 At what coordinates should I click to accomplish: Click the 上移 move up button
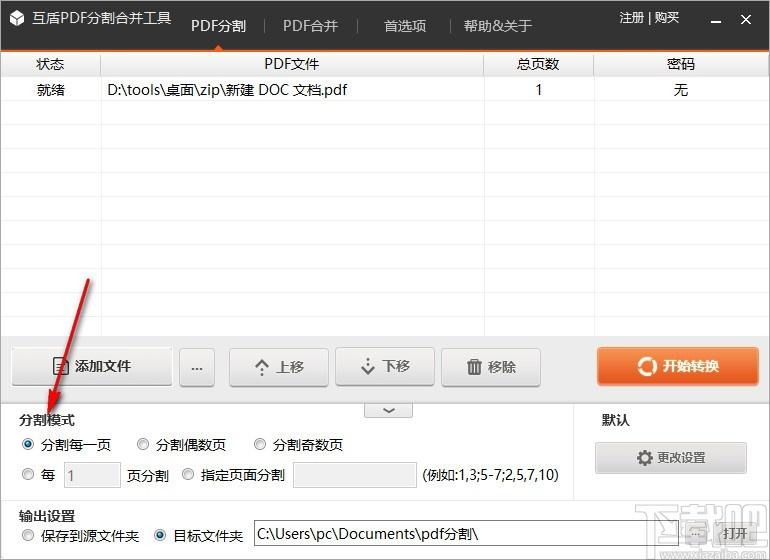tap(279, 367)
